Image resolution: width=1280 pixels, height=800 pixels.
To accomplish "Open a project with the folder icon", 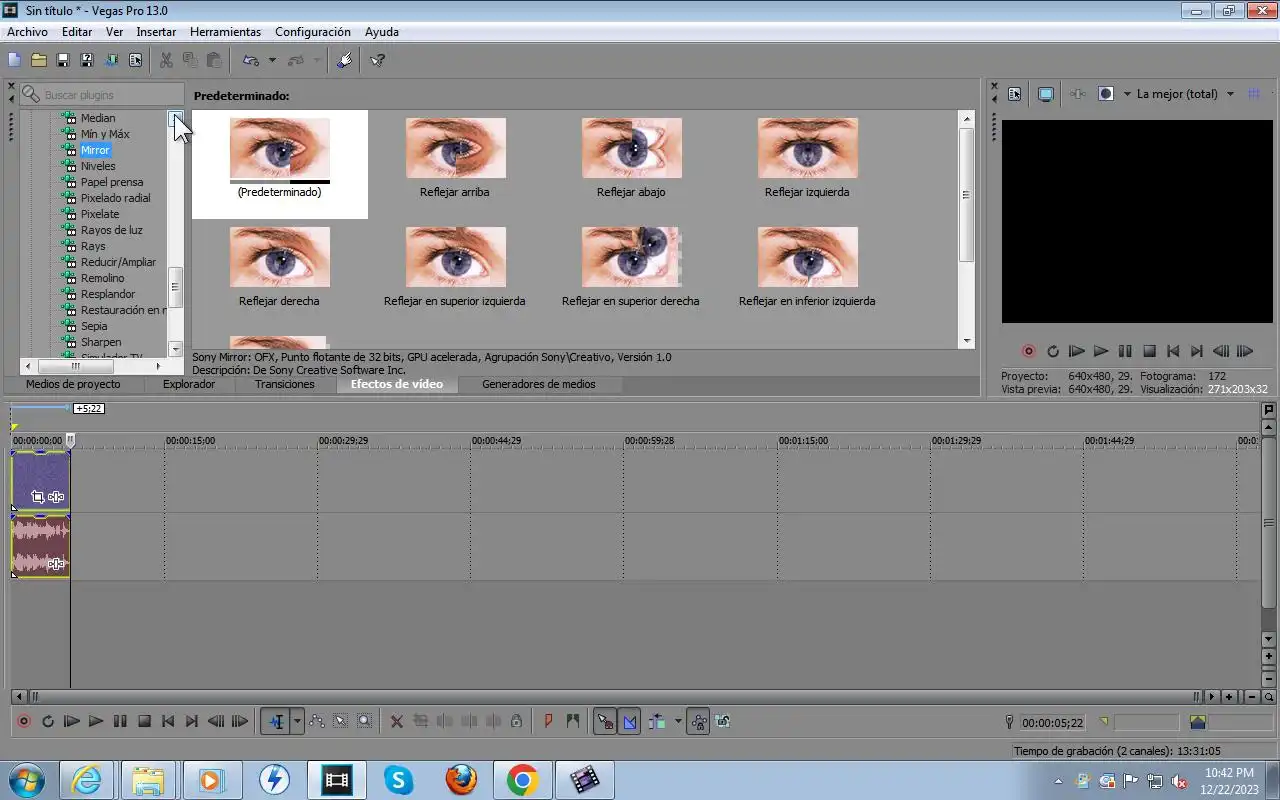I will point(38,60).
